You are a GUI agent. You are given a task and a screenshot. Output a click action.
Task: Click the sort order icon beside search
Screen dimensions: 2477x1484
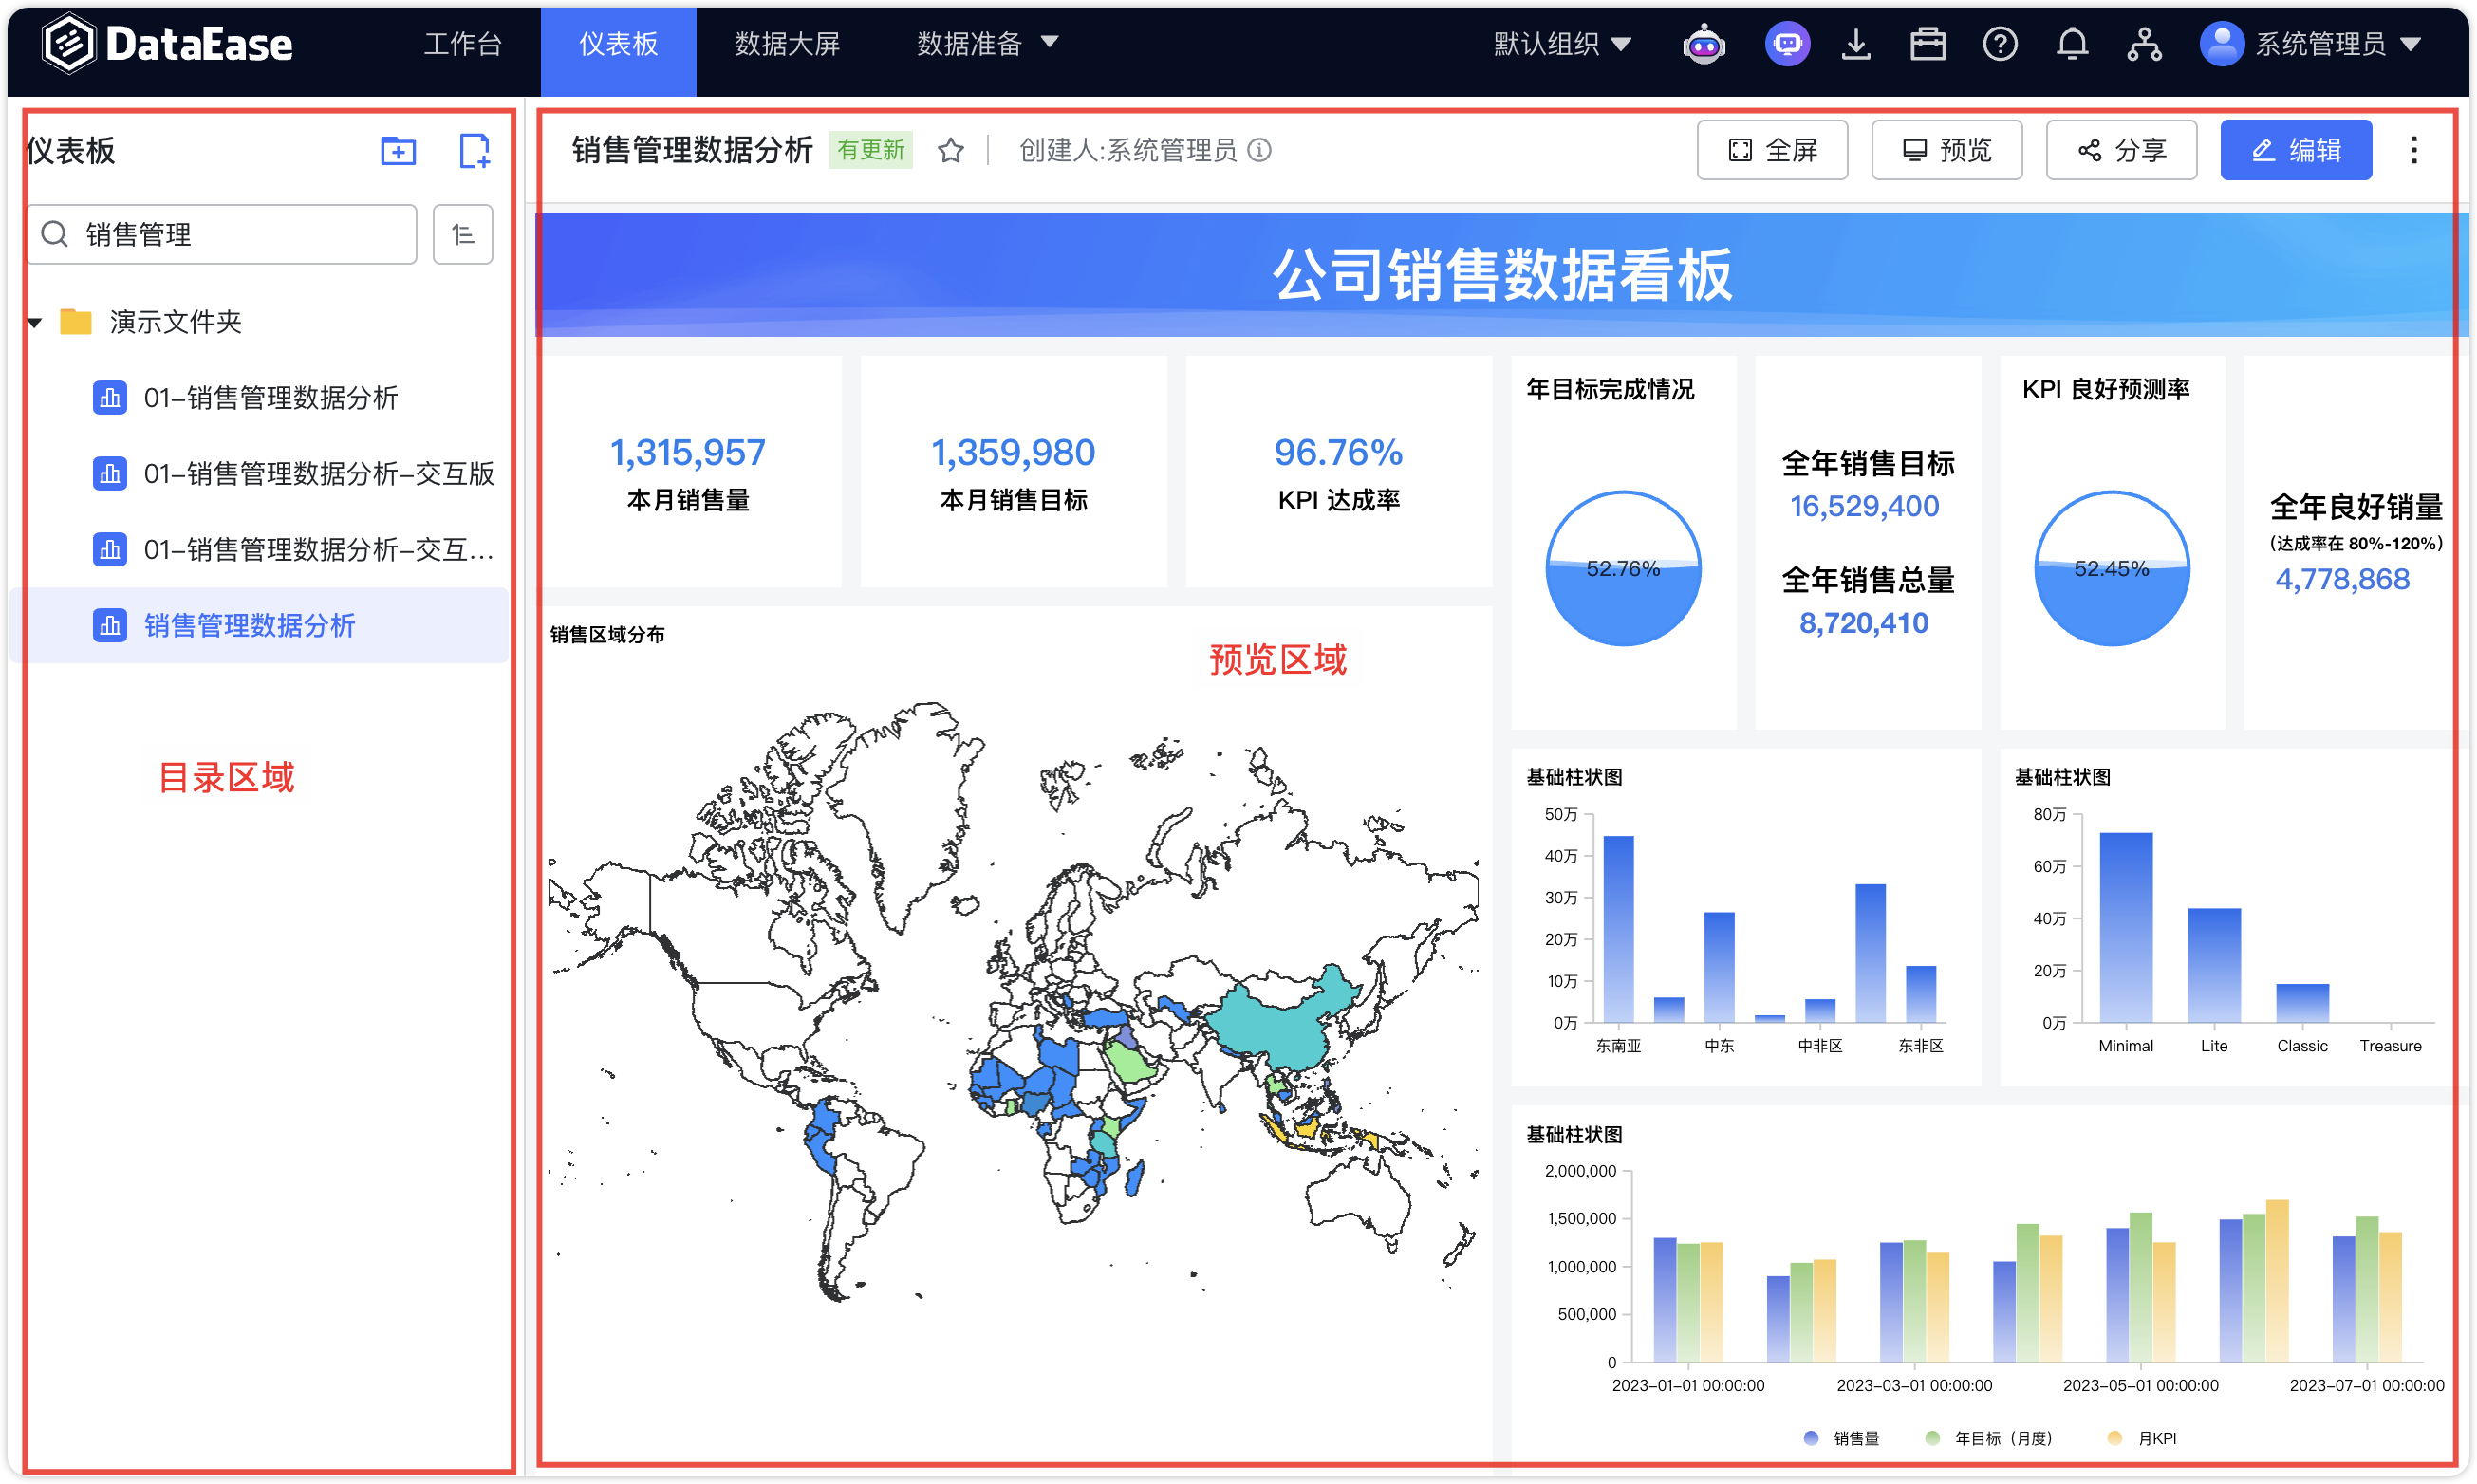pos(462,234)
